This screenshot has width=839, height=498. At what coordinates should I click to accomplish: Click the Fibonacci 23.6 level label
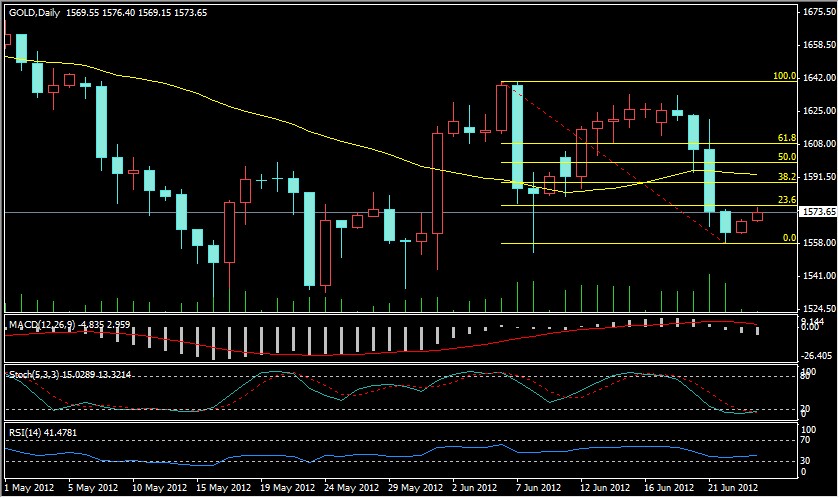786,201
